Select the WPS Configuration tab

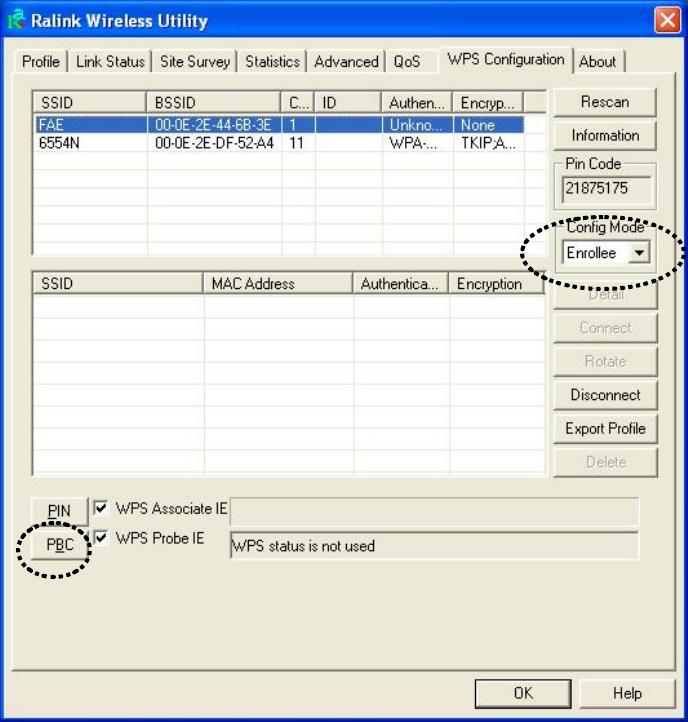(506, 59)
